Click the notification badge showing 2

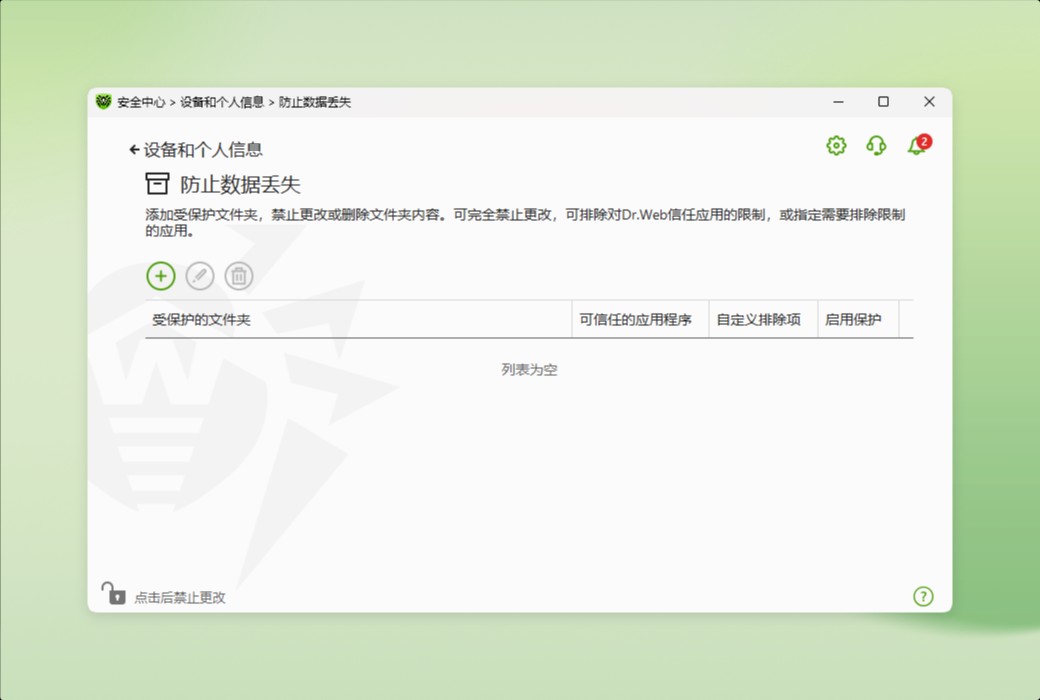click(922, 141)
